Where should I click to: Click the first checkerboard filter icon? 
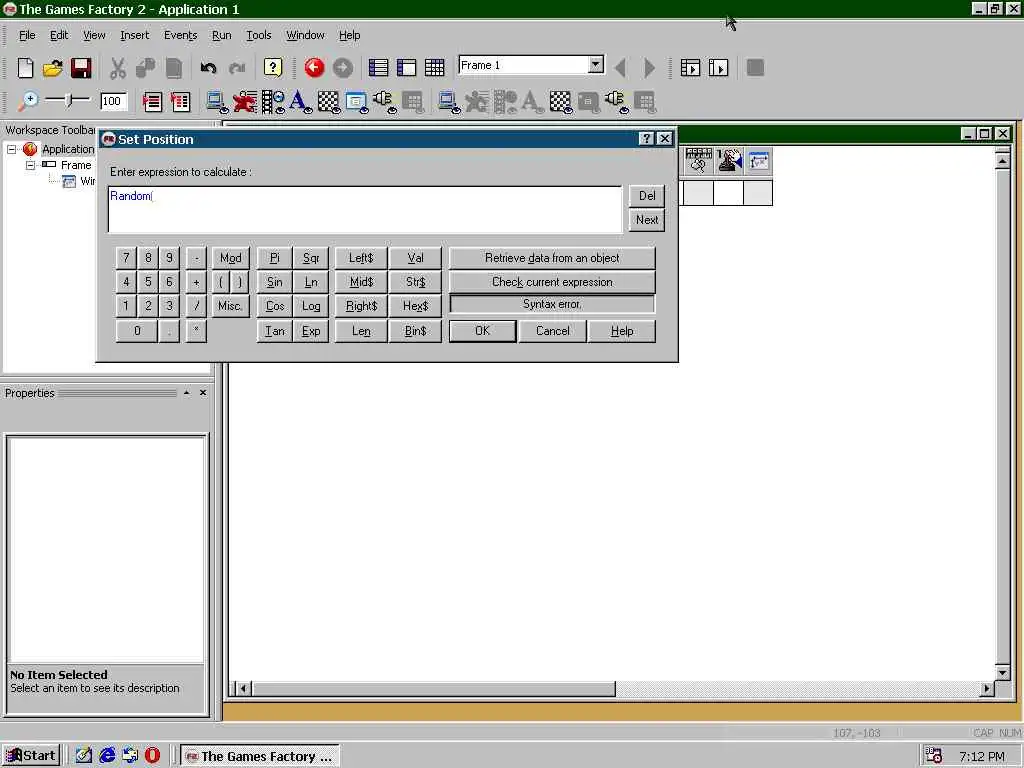pos(328,102)
